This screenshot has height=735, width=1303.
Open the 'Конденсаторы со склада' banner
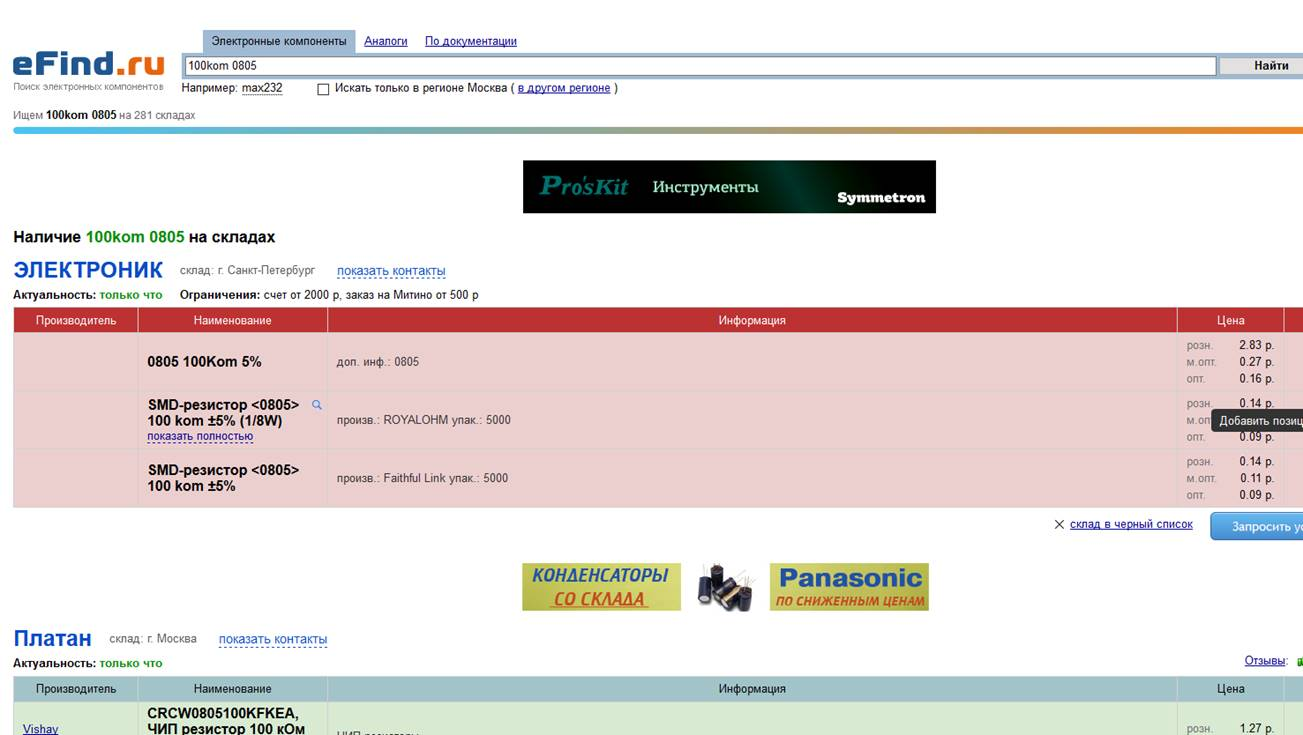(x=601, y=587)
